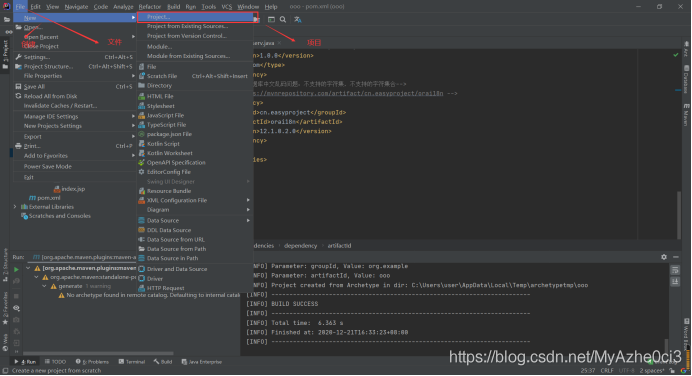Choose OpenAPI Specification from the New menu

pos(176,162)
